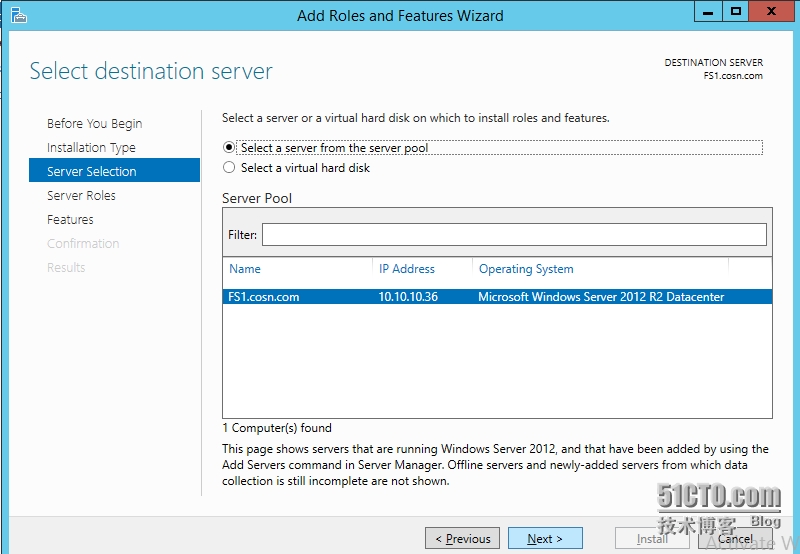
Task: Sort the server list by Name column
Action: pos(245,269)
